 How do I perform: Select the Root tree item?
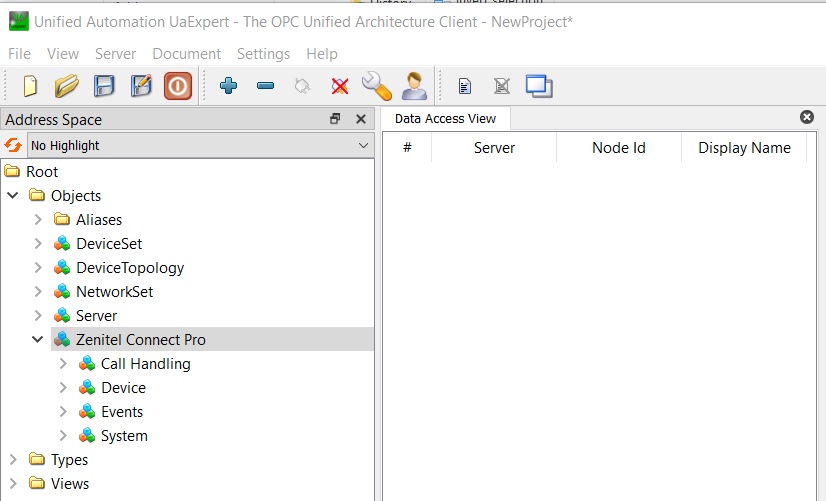pyautogui.click(x=42, y=172)
